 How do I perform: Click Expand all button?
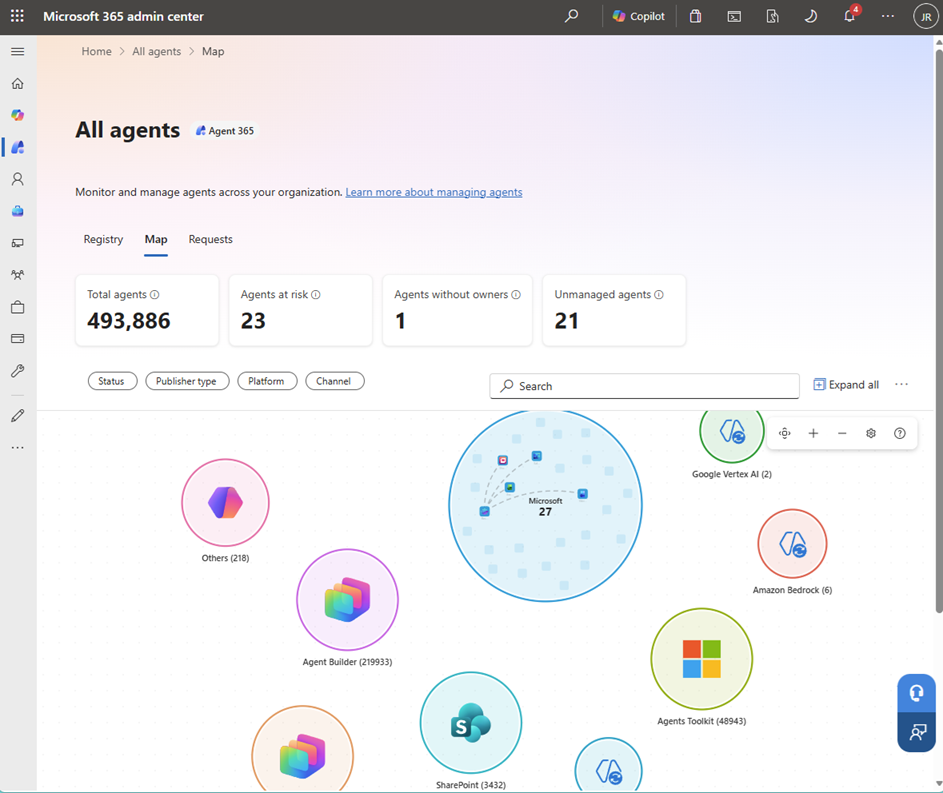coord(846,385)
